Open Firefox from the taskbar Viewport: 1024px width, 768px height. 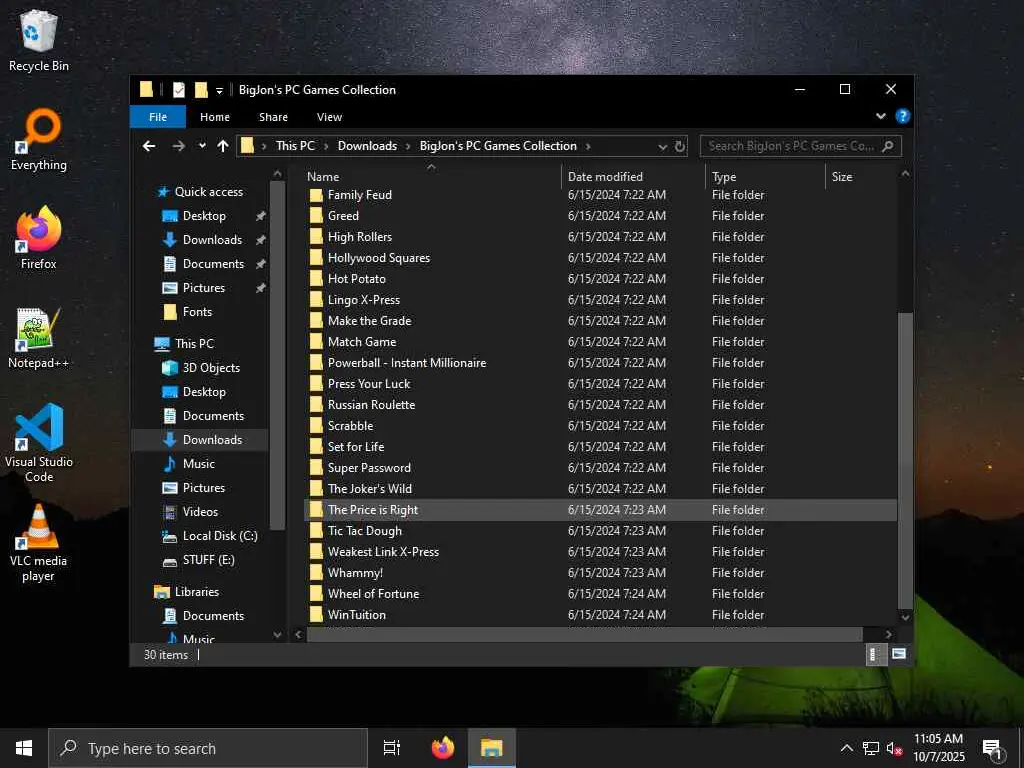point(443,748)
